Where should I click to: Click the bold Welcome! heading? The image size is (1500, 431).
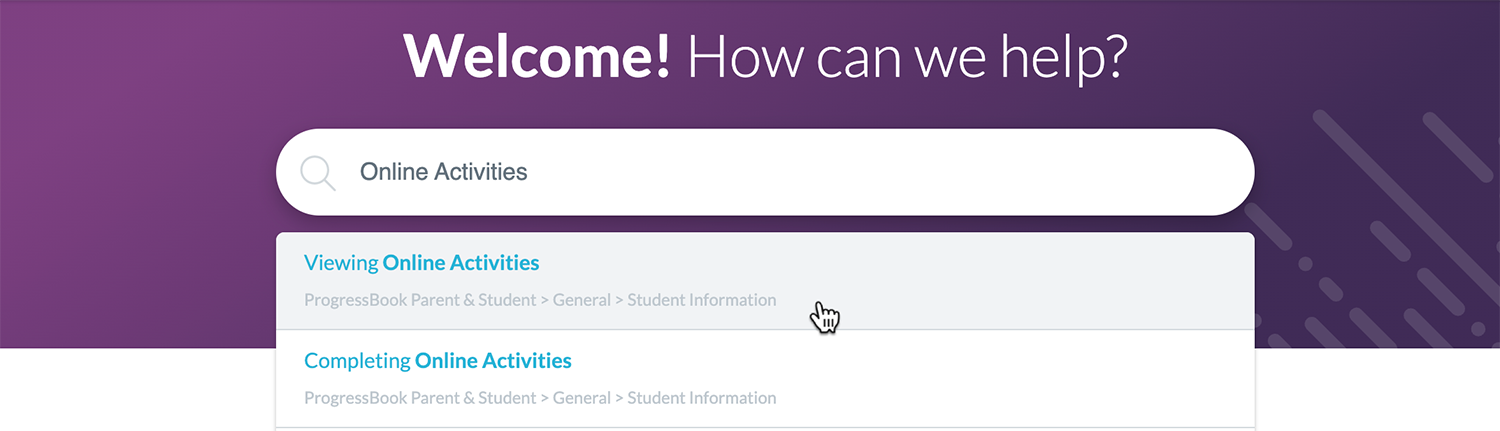(537, 56)
